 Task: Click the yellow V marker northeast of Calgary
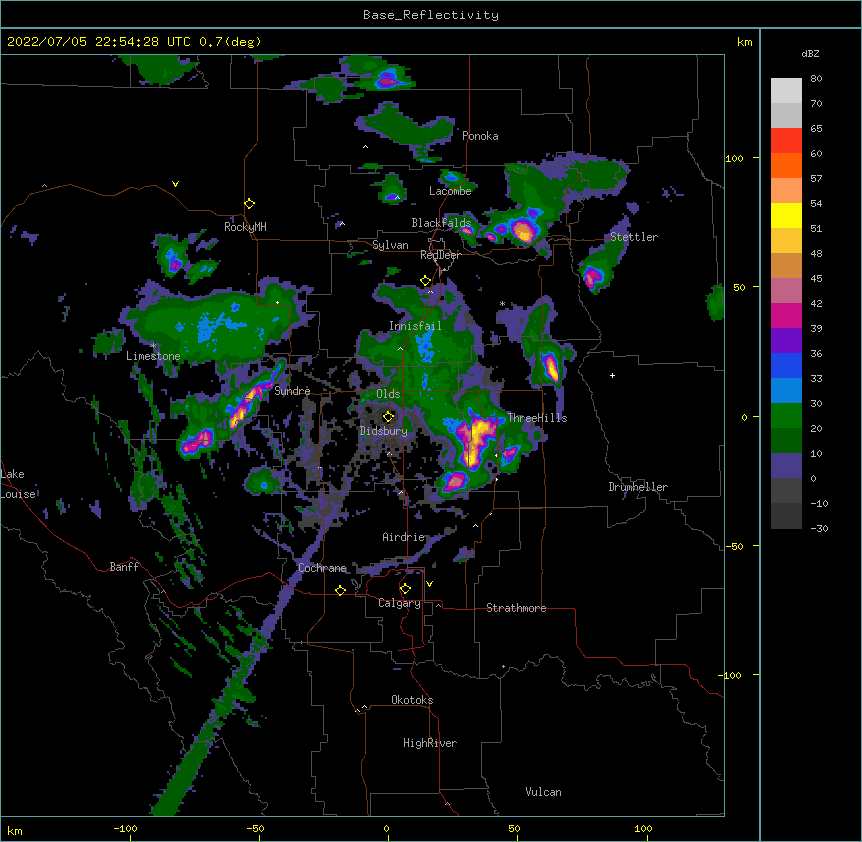point(429,584)
